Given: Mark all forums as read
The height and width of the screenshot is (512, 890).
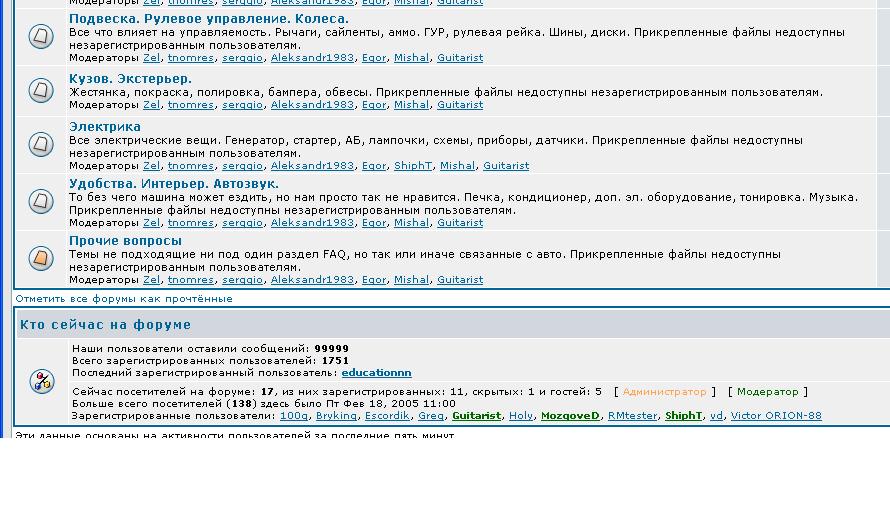Looking at the screenshot, I should (123, 299).
